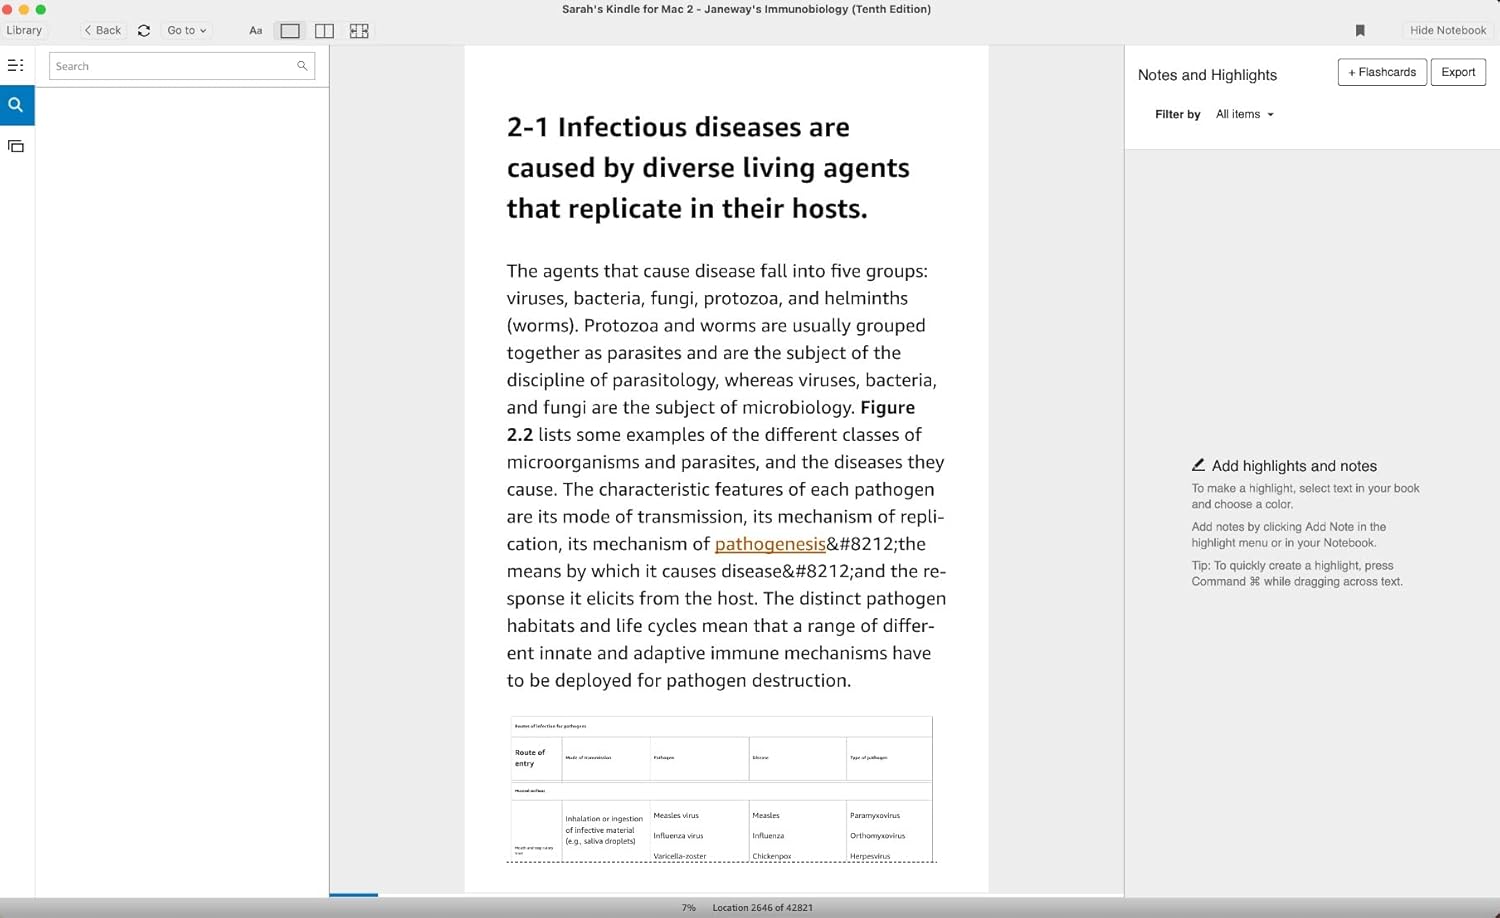Open the table of contents sidebar icon
This screenshot has width=1500, height=918.
(16, 65)
